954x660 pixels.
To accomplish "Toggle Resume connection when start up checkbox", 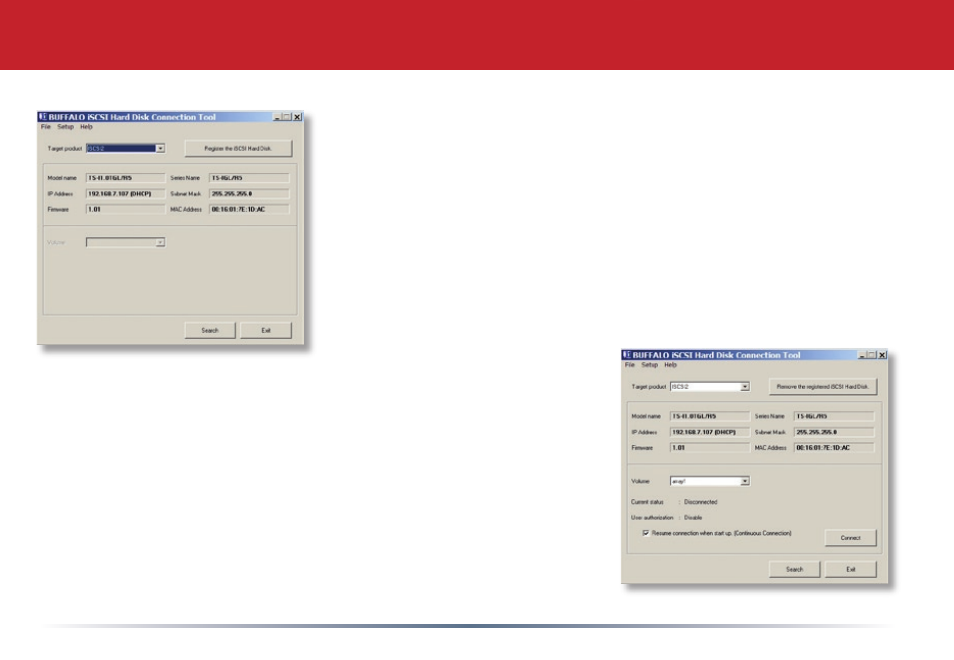I will [646, 533].
